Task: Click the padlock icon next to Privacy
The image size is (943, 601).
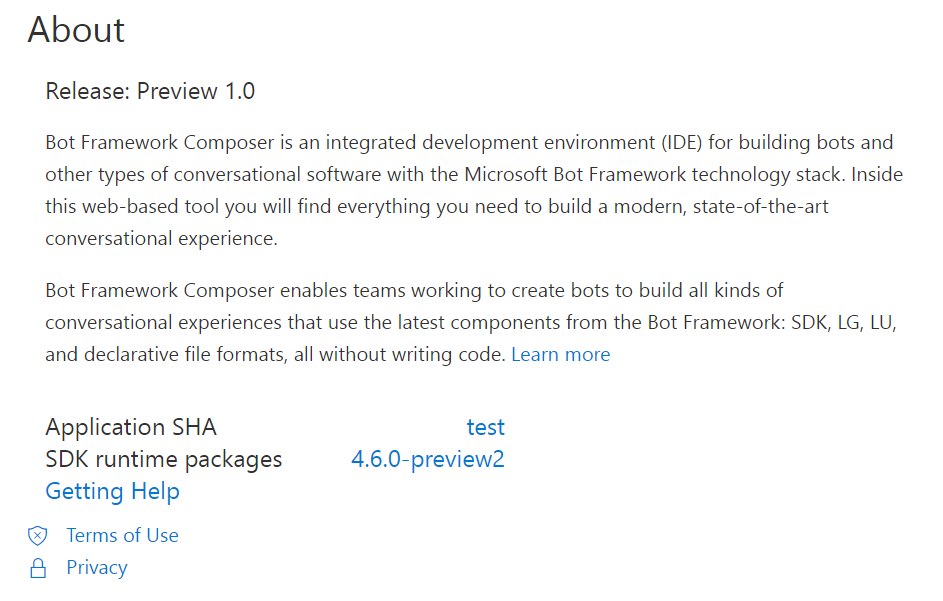Action: pos(38,567)
